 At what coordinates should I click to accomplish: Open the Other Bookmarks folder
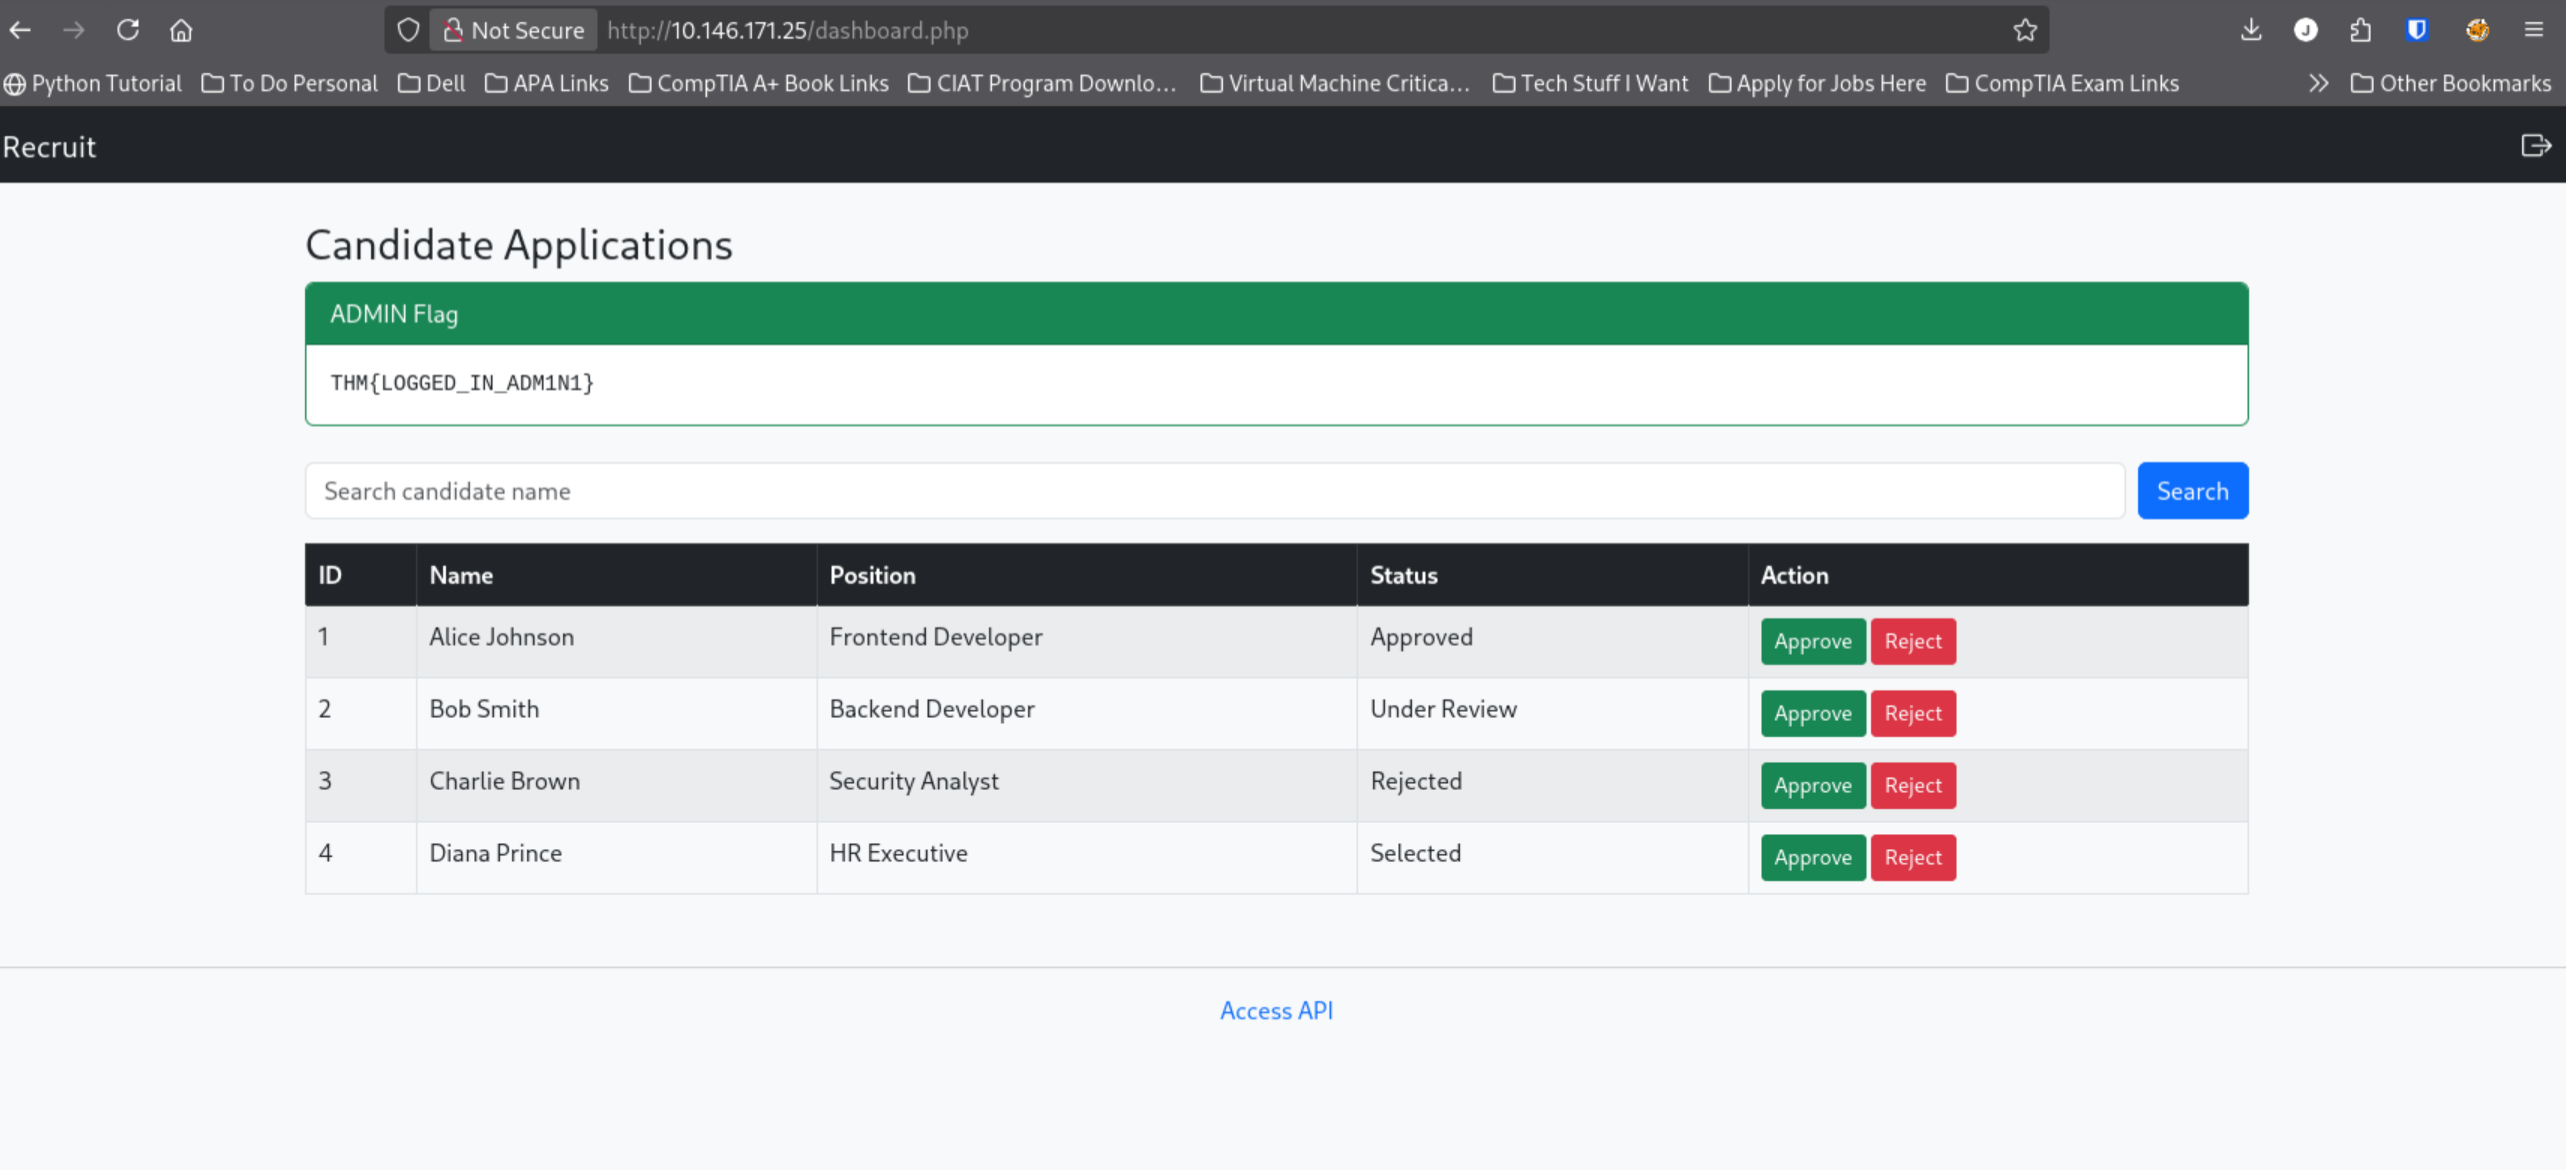tap(2450, 83)
